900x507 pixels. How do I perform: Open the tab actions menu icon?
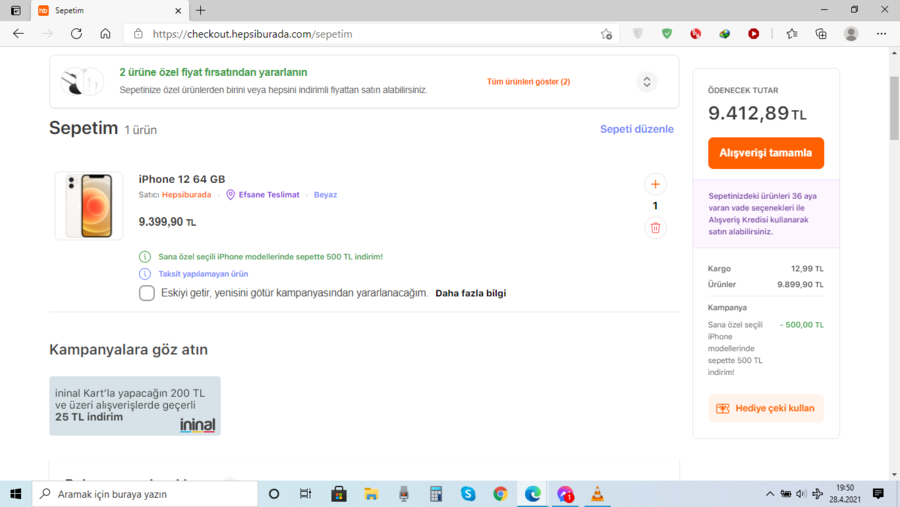coord(15,10)
